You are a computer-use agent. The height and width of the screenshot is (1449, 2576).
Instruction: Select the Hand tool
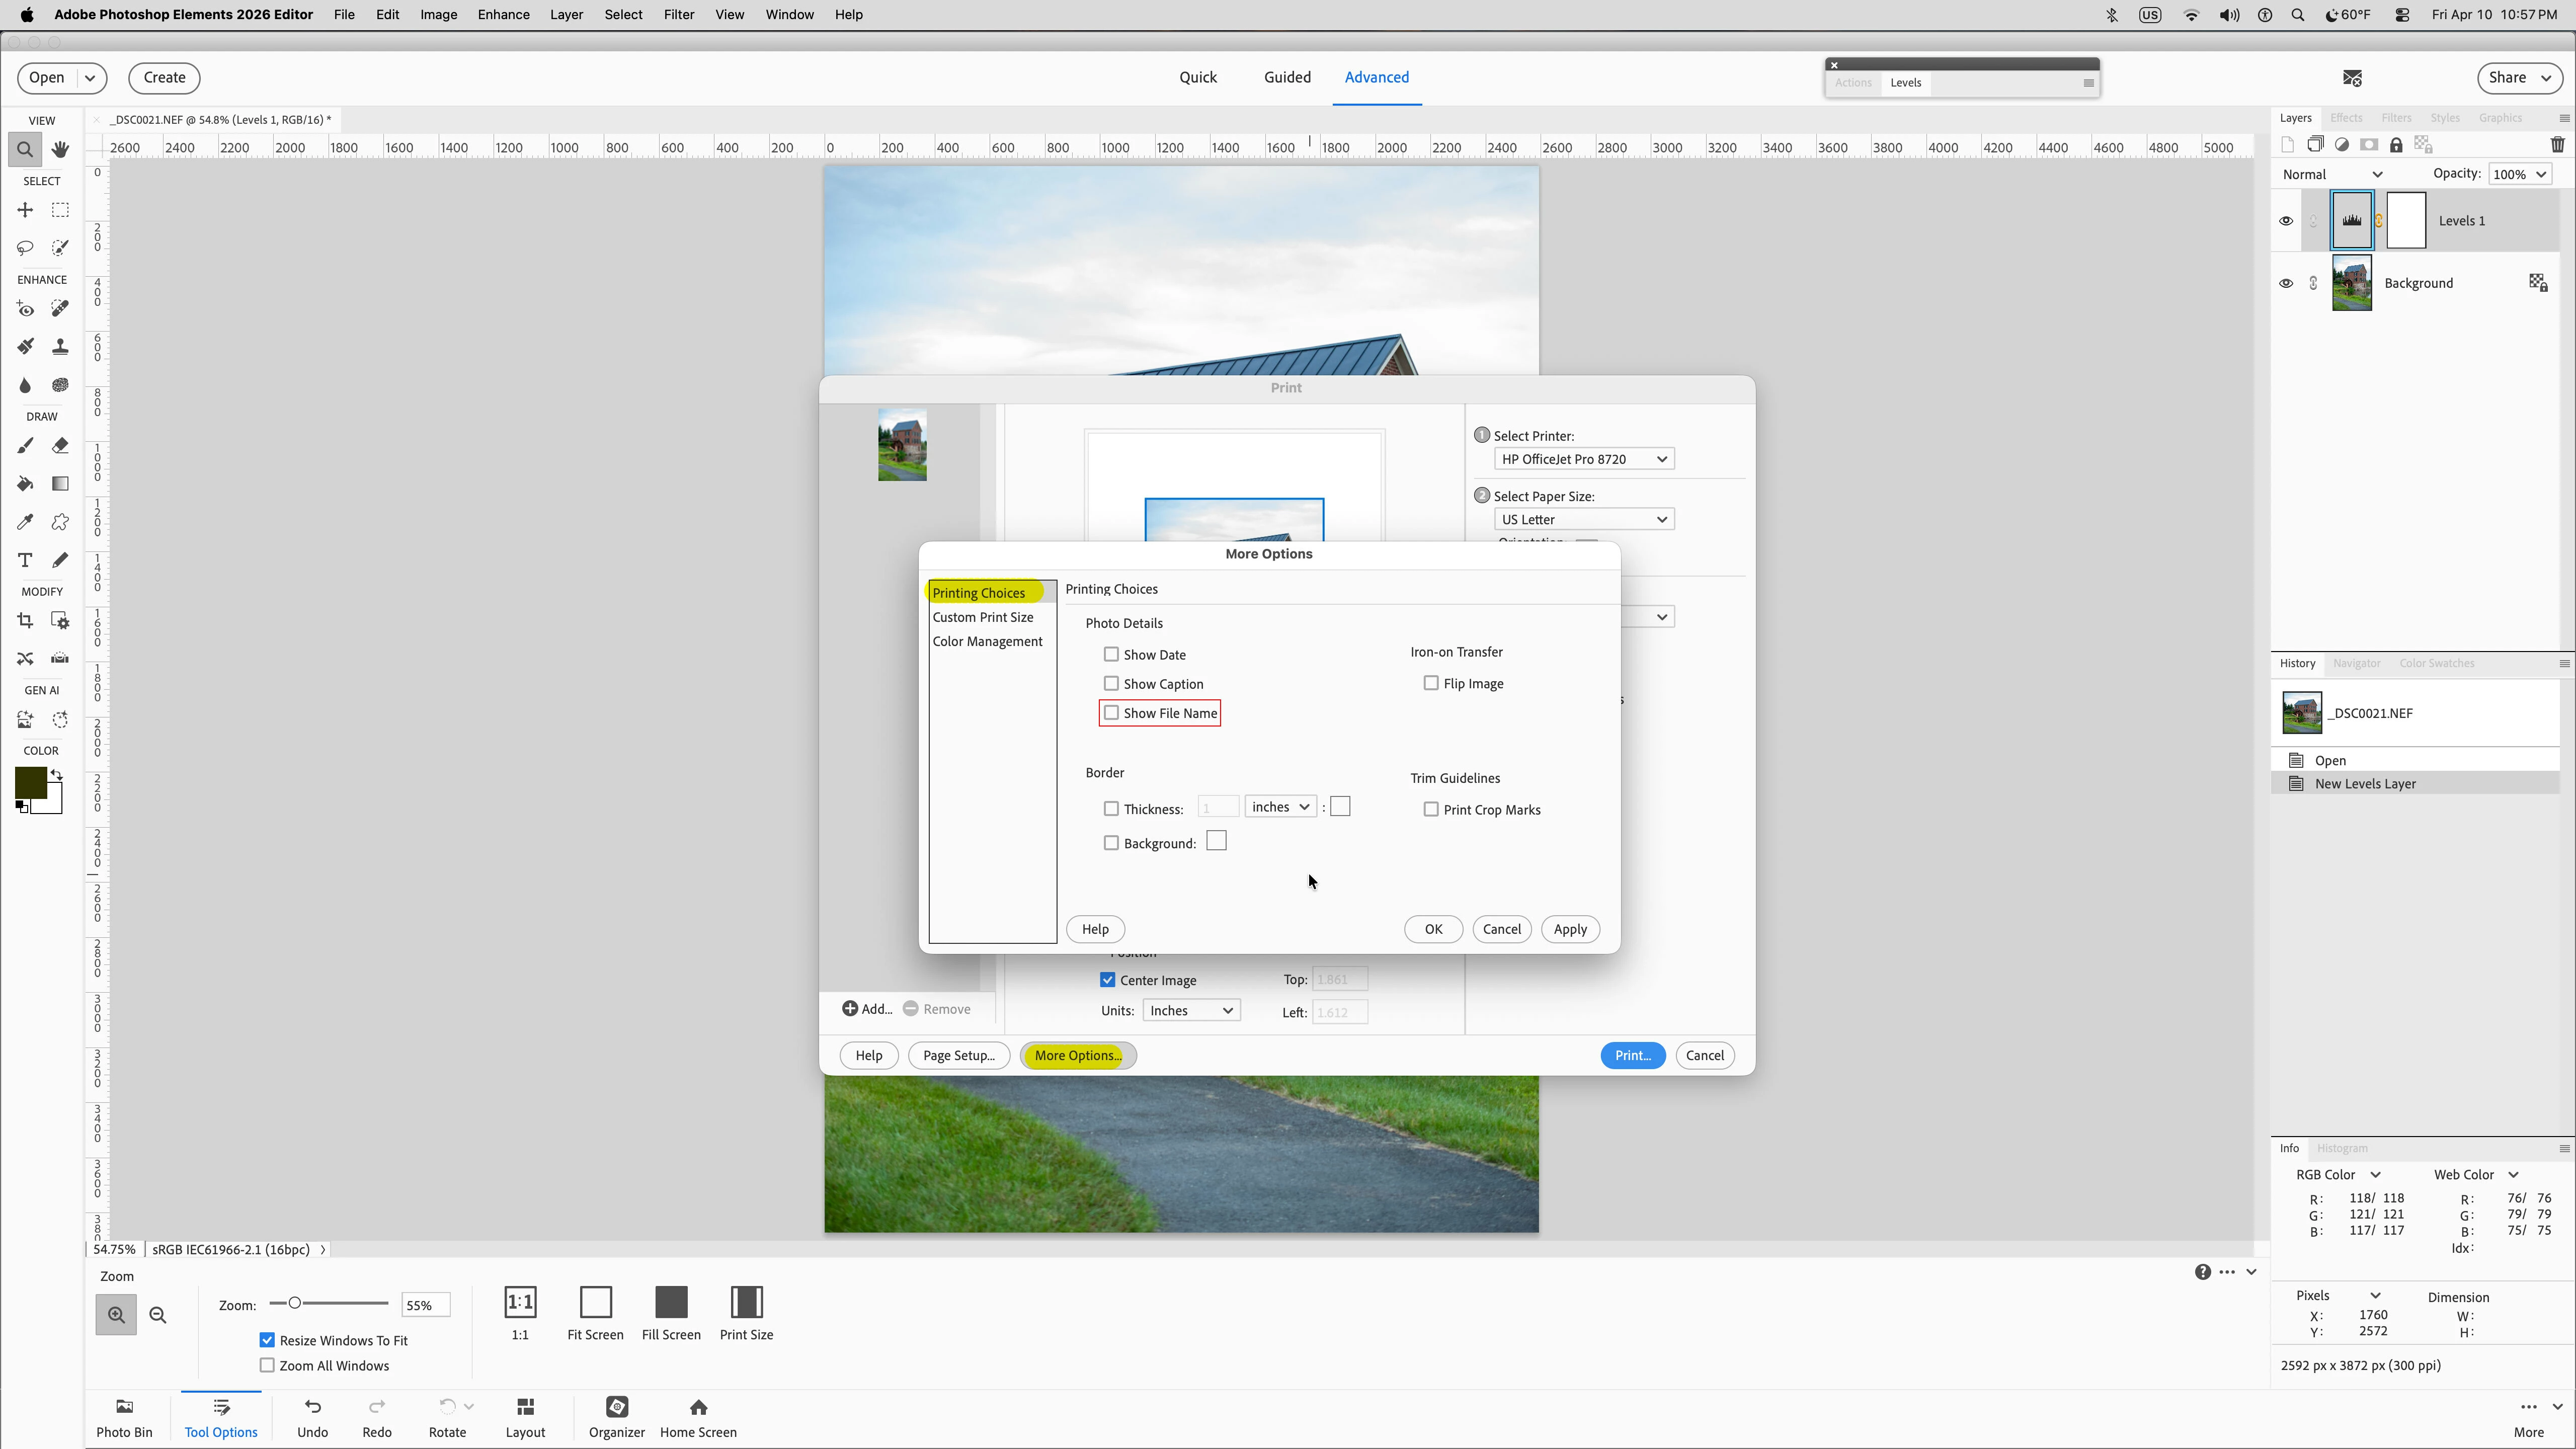pyautogui.click(x=60, y=149)
